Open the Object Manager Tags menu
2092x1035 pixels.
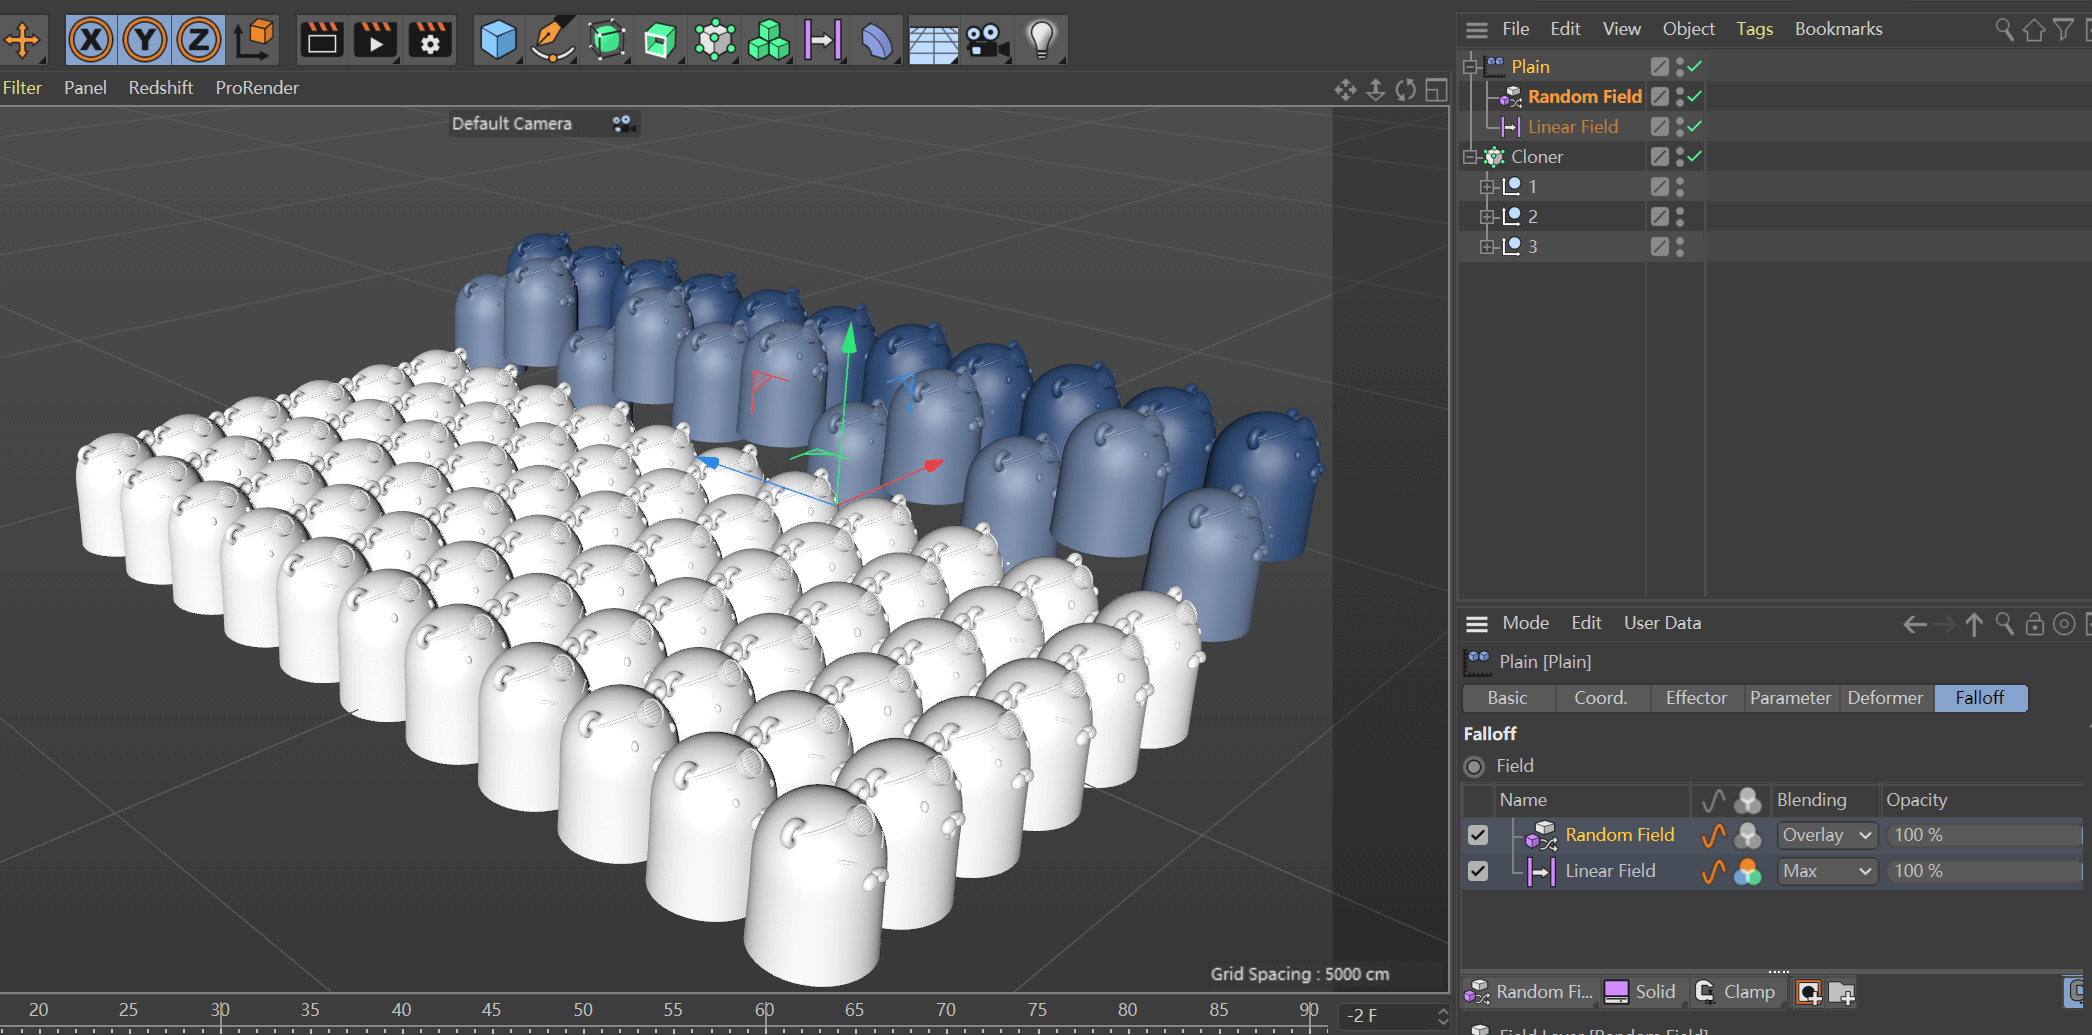click(x=1754, y=29)
